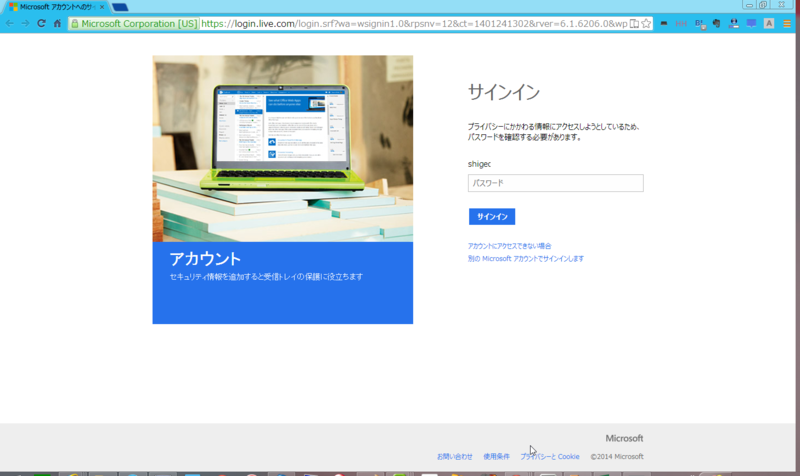Select the Microsoft アカウント browser tab

pos(55,7)
